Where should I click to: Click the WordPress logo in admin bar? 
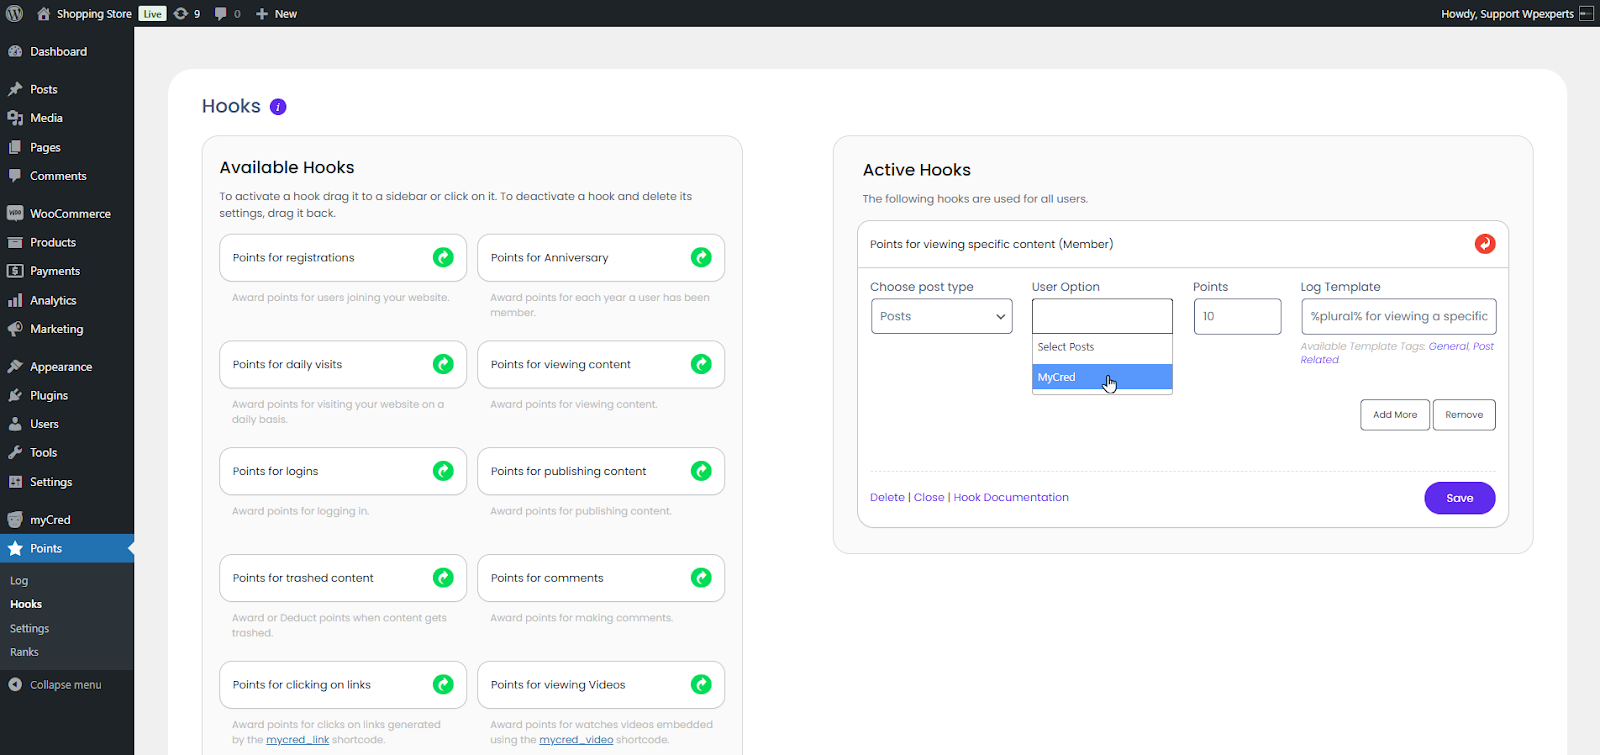(14, 14)
